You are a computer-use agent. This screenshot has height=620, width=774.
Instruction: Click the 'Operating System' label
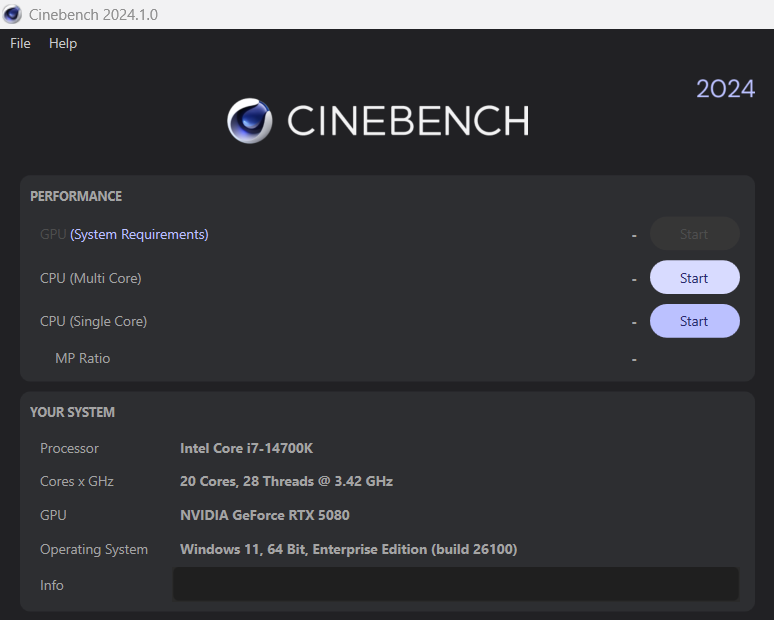(94, 549)
